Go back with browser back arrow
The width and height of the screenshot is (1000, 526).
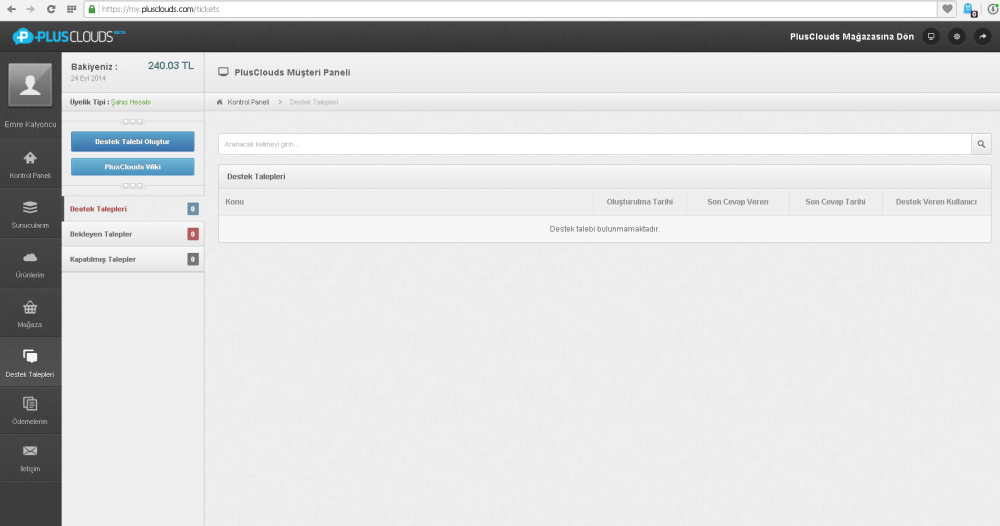11,9
